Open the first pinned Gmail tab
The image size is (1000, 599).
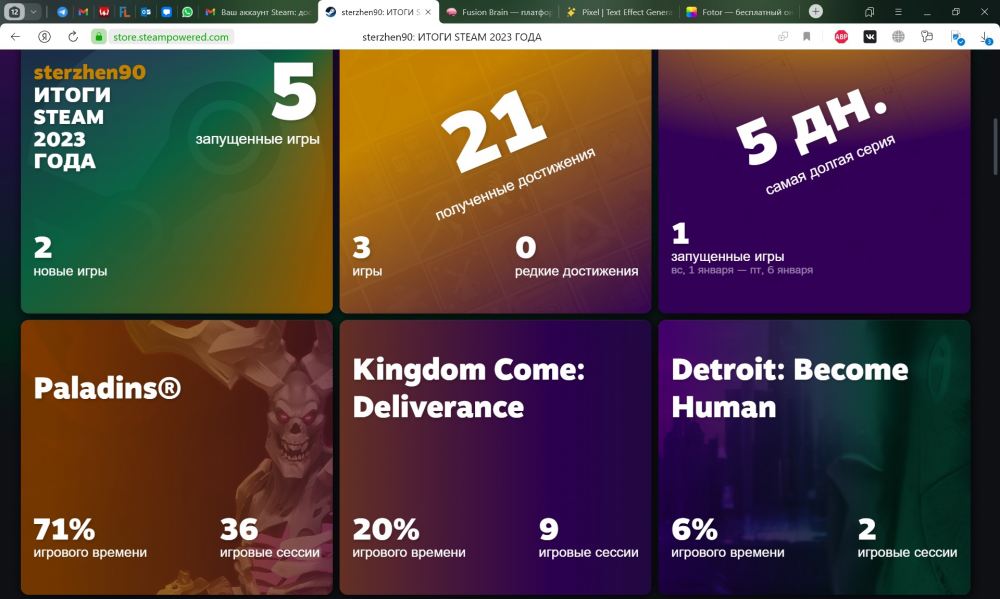click(83, 11)
